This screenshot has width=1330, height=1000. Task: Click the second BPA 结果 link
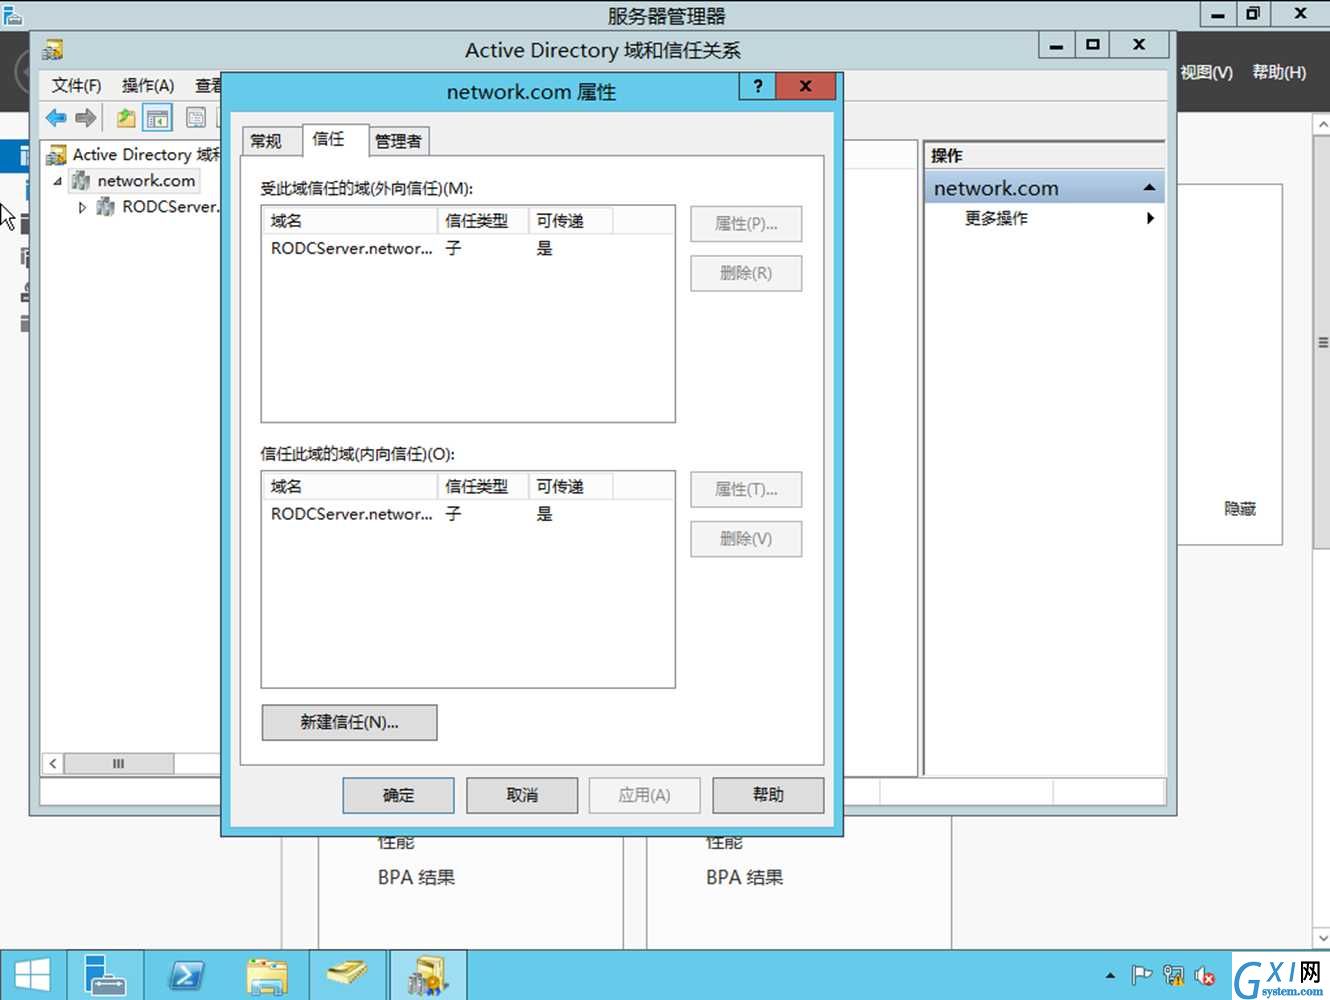tap(744, 877)
